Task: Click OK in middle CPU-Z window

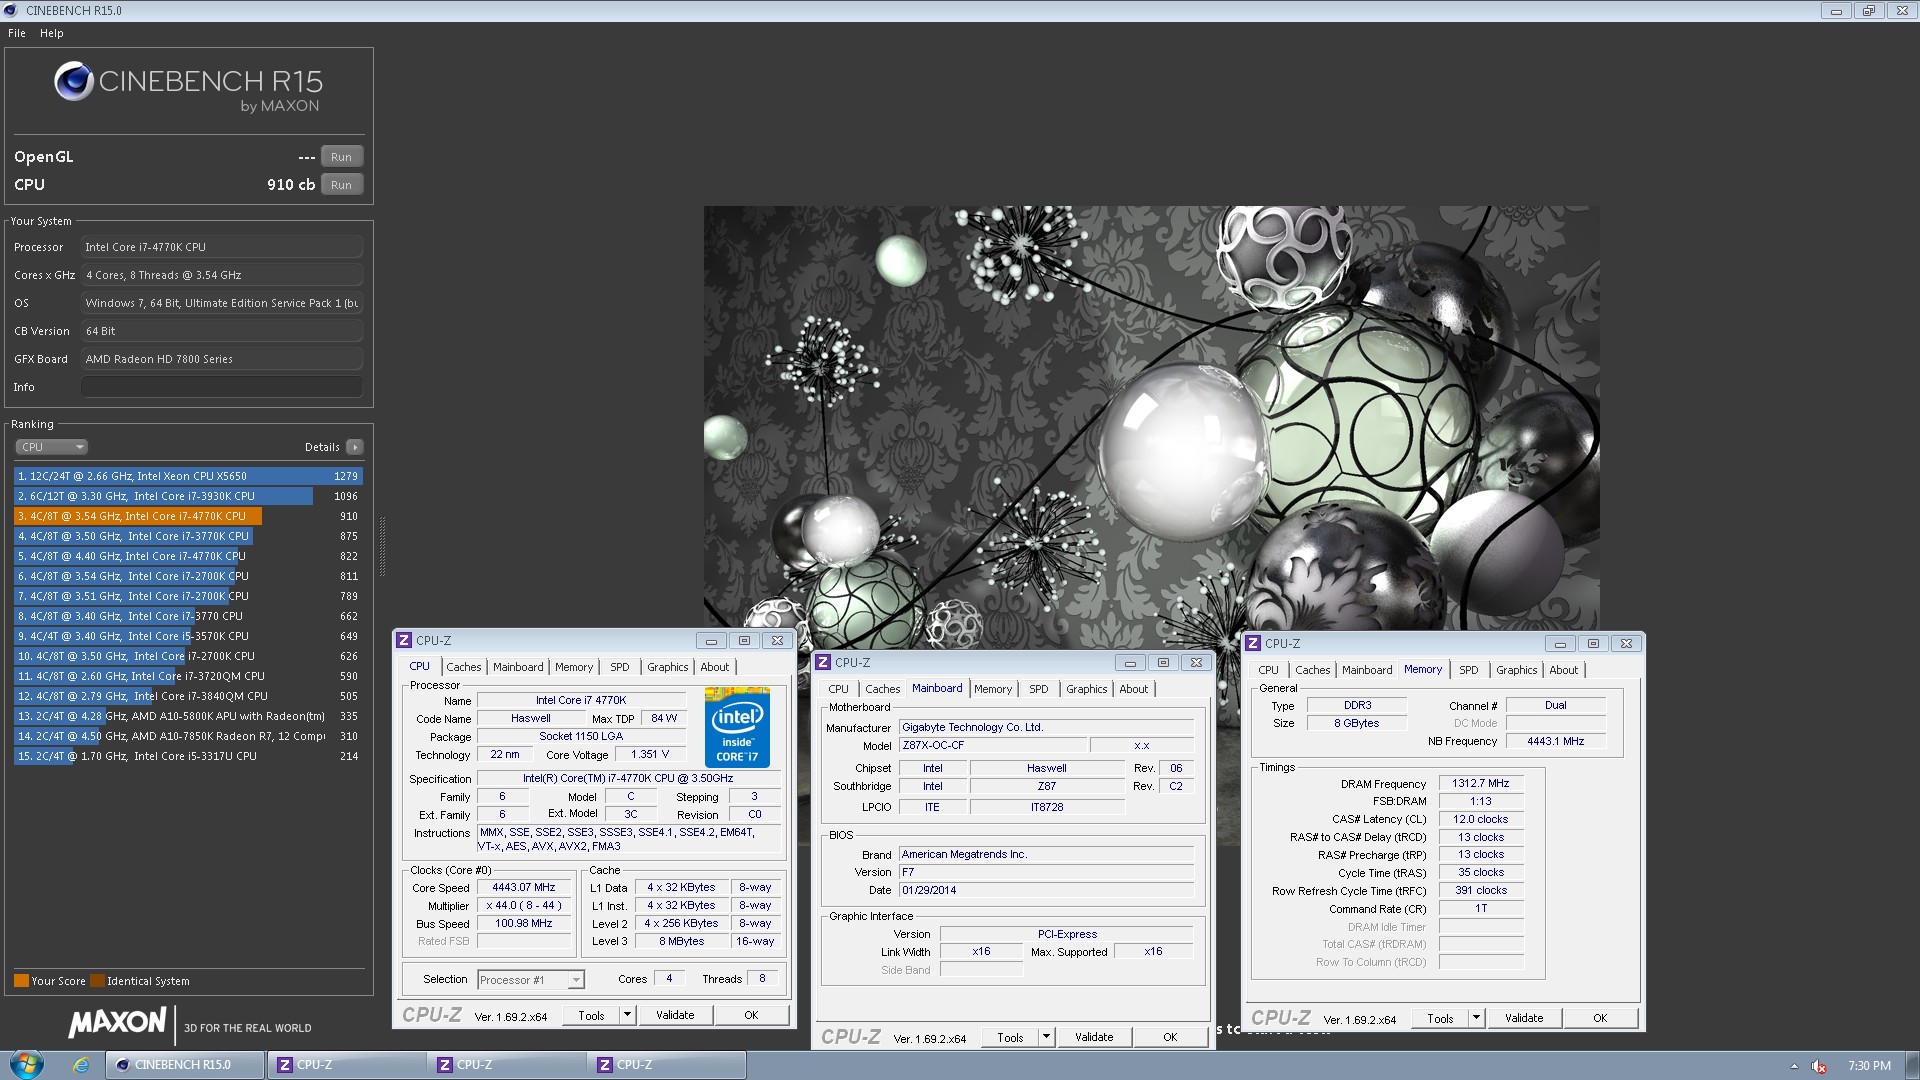Action: point(1170,1037)
